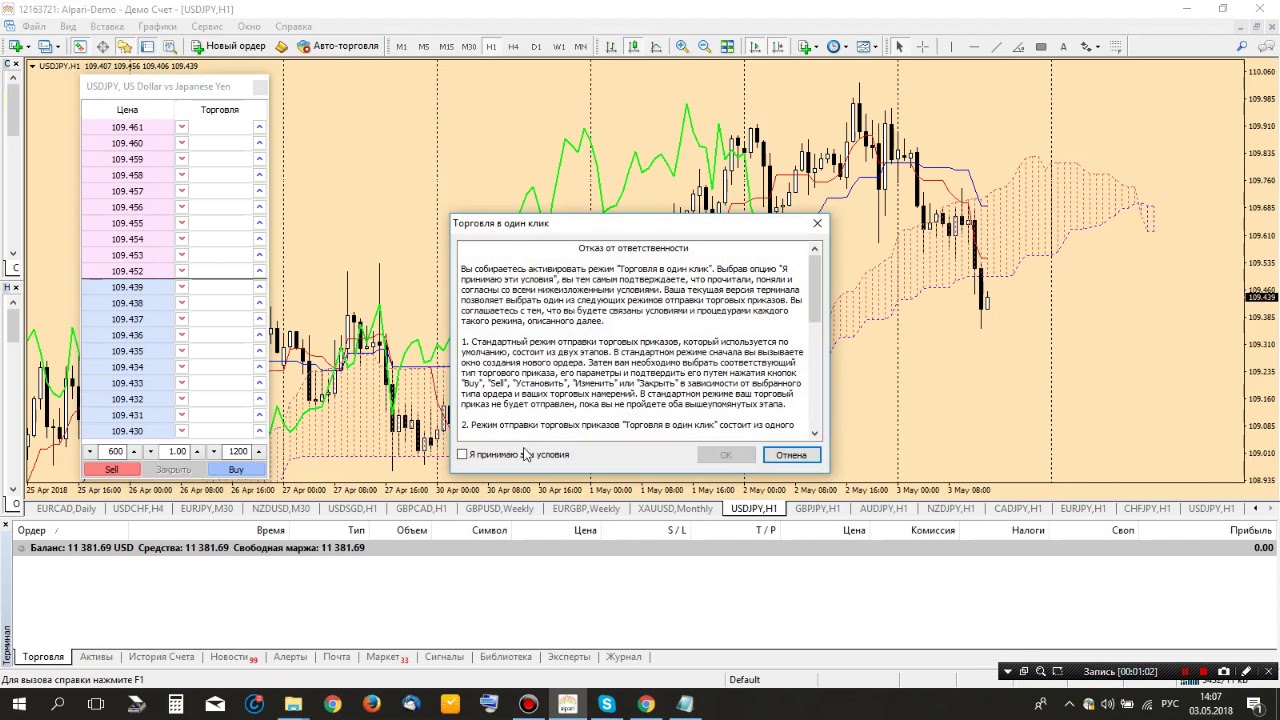
Task: Open the Журнал terminal tab
Action: tap(623, 657)
